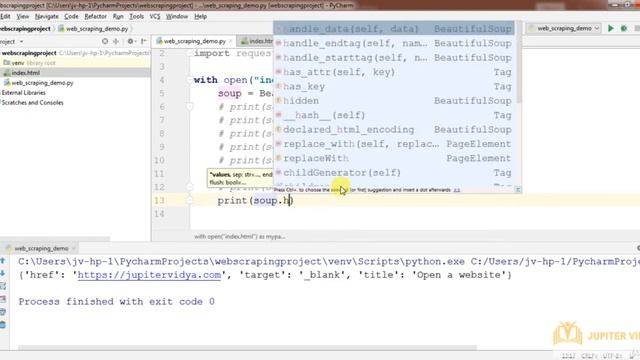This screenshot has width=640, height=360.
Task: Choose handle_endtag completion suggestion
Action: click(x=394, y=43)
